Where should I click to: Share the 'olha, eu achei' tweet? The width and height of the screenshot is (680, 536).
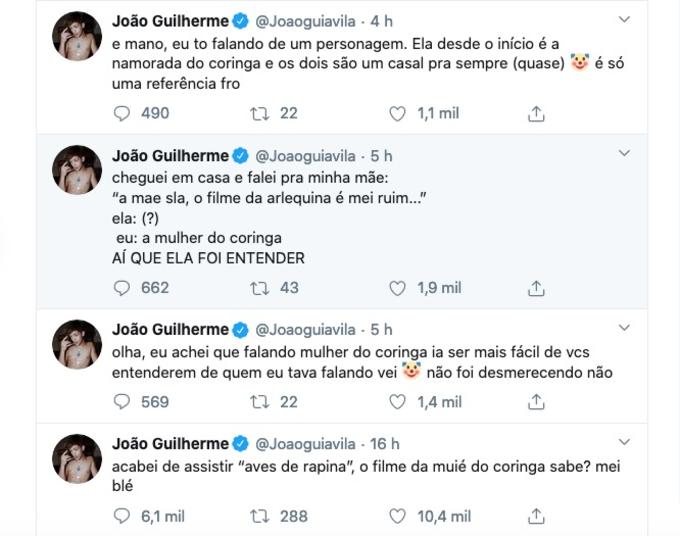coord(536,402)
